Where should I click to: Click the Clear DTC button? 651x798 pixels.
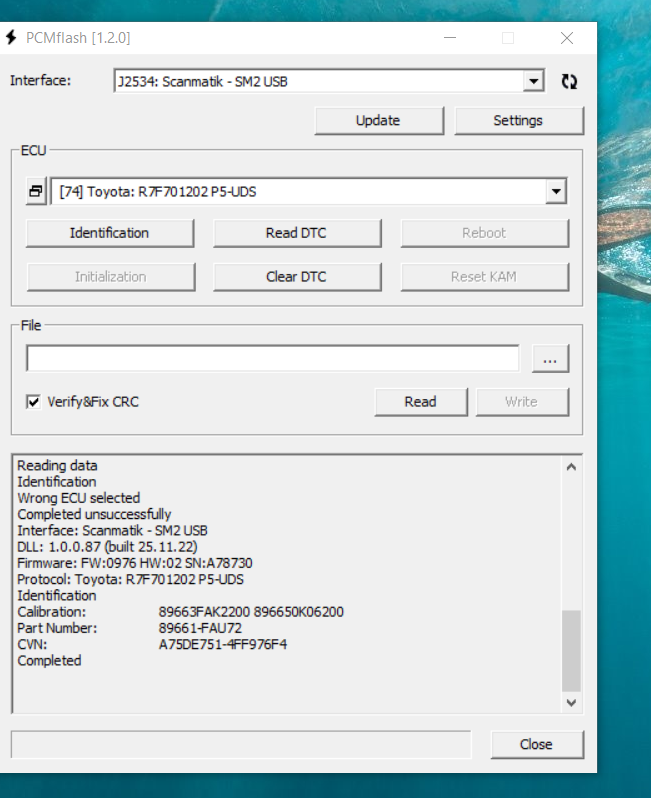click(x=297, y=277)
